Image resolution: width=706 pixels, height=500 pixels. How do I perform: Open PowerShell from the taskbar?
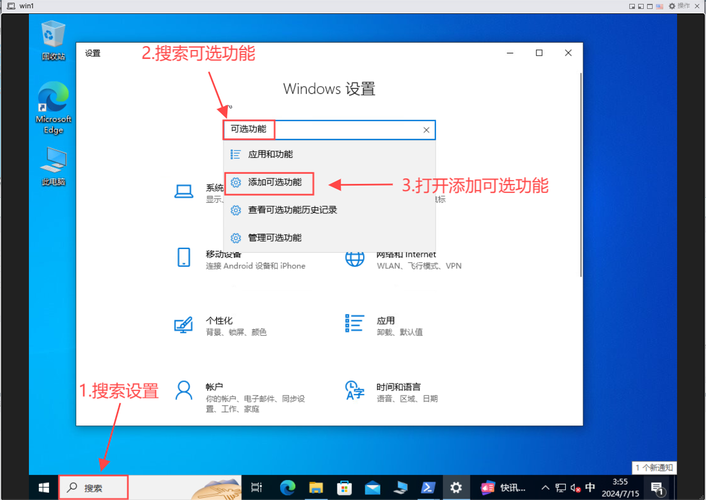coord(428,487)
